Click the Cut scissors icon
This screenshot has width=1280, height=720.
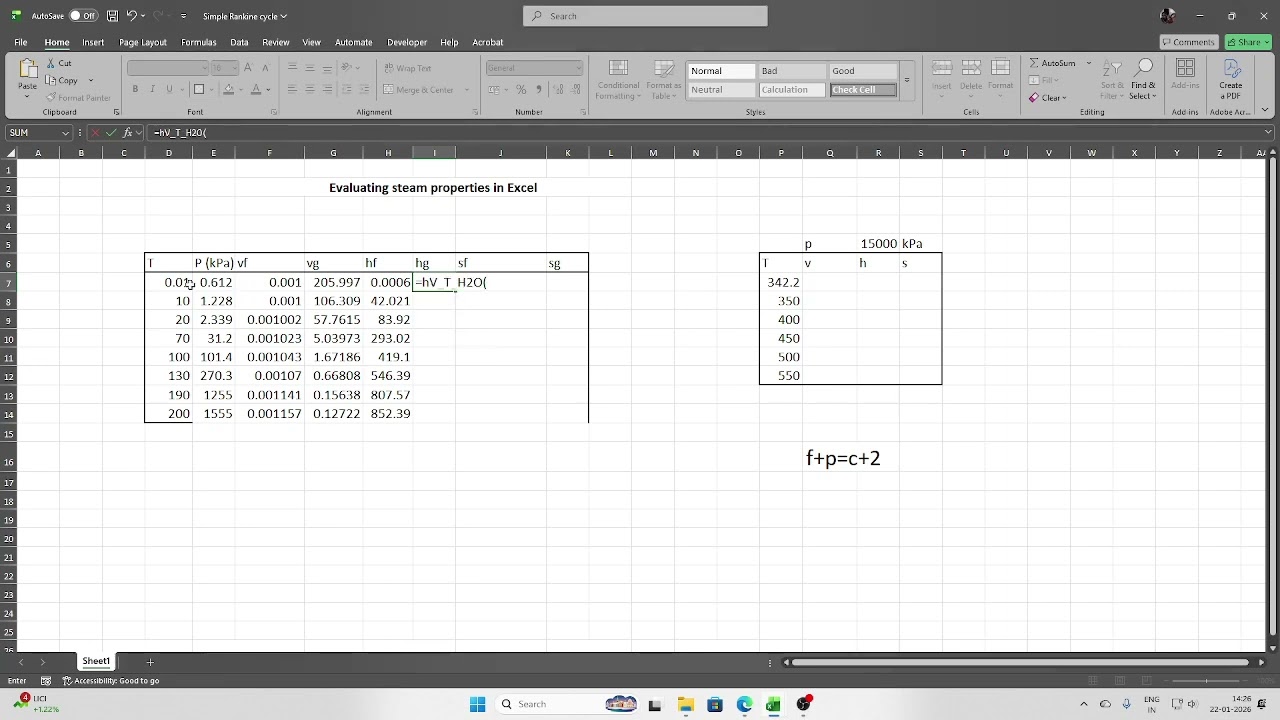pyautogui.click(x=50, y=63)
